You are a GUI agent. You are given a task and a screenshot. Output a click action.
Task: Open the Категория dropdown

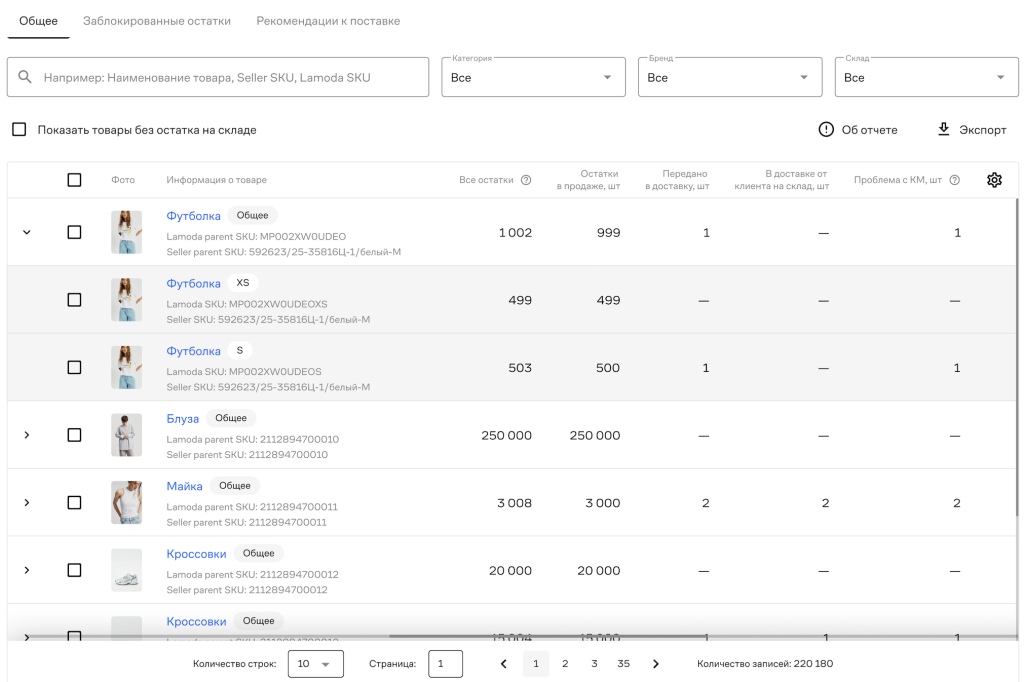tap(534, 77)
